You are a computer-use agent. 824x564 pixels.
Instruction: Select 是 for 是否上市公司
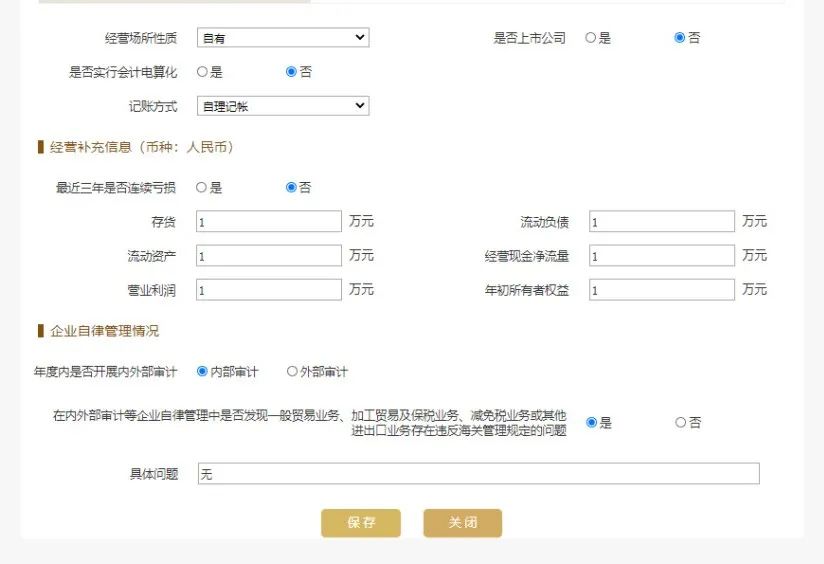click(591, 38)
